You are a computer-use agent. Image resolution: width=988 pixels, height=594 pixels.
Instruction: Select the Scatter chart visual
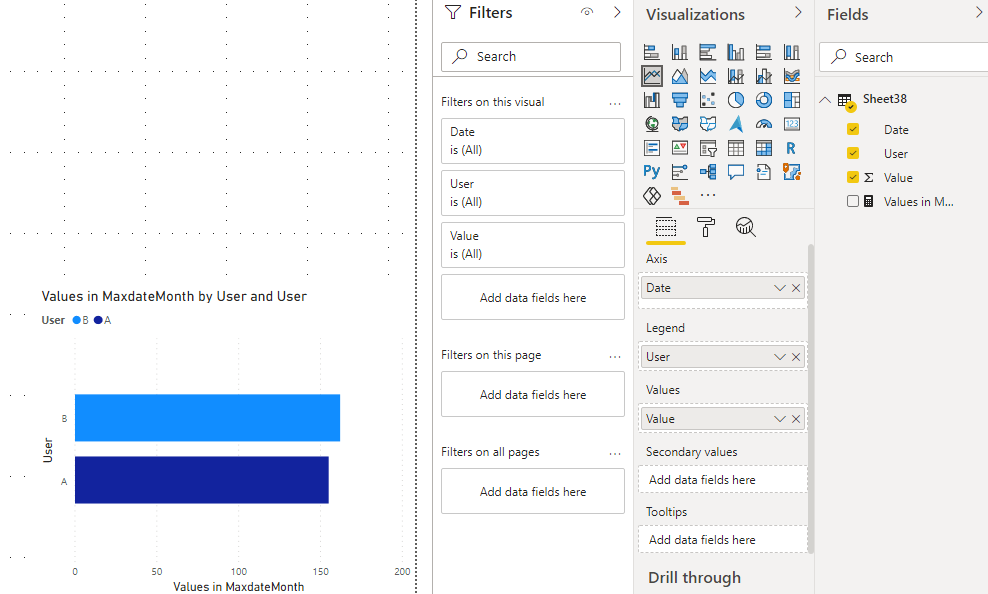708,100
